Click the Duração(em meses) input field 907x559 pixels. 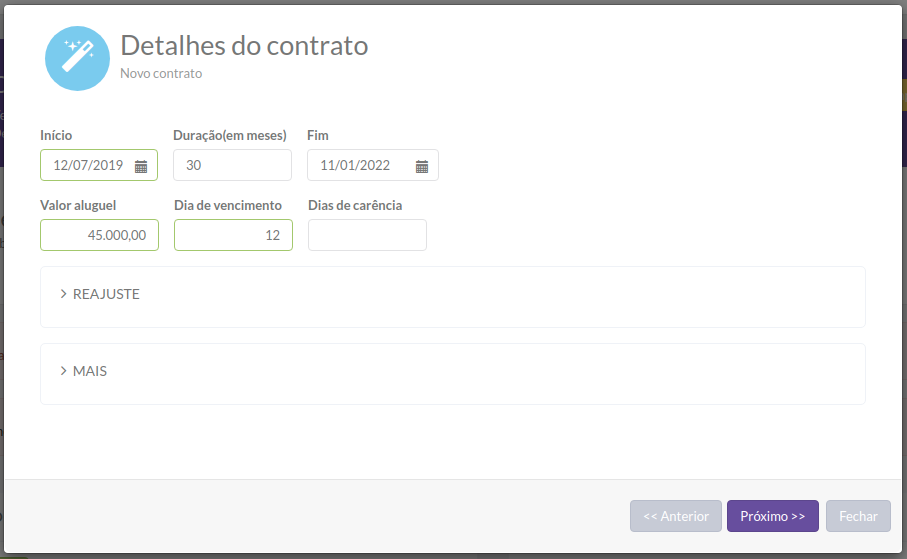[x=233, y=165]
